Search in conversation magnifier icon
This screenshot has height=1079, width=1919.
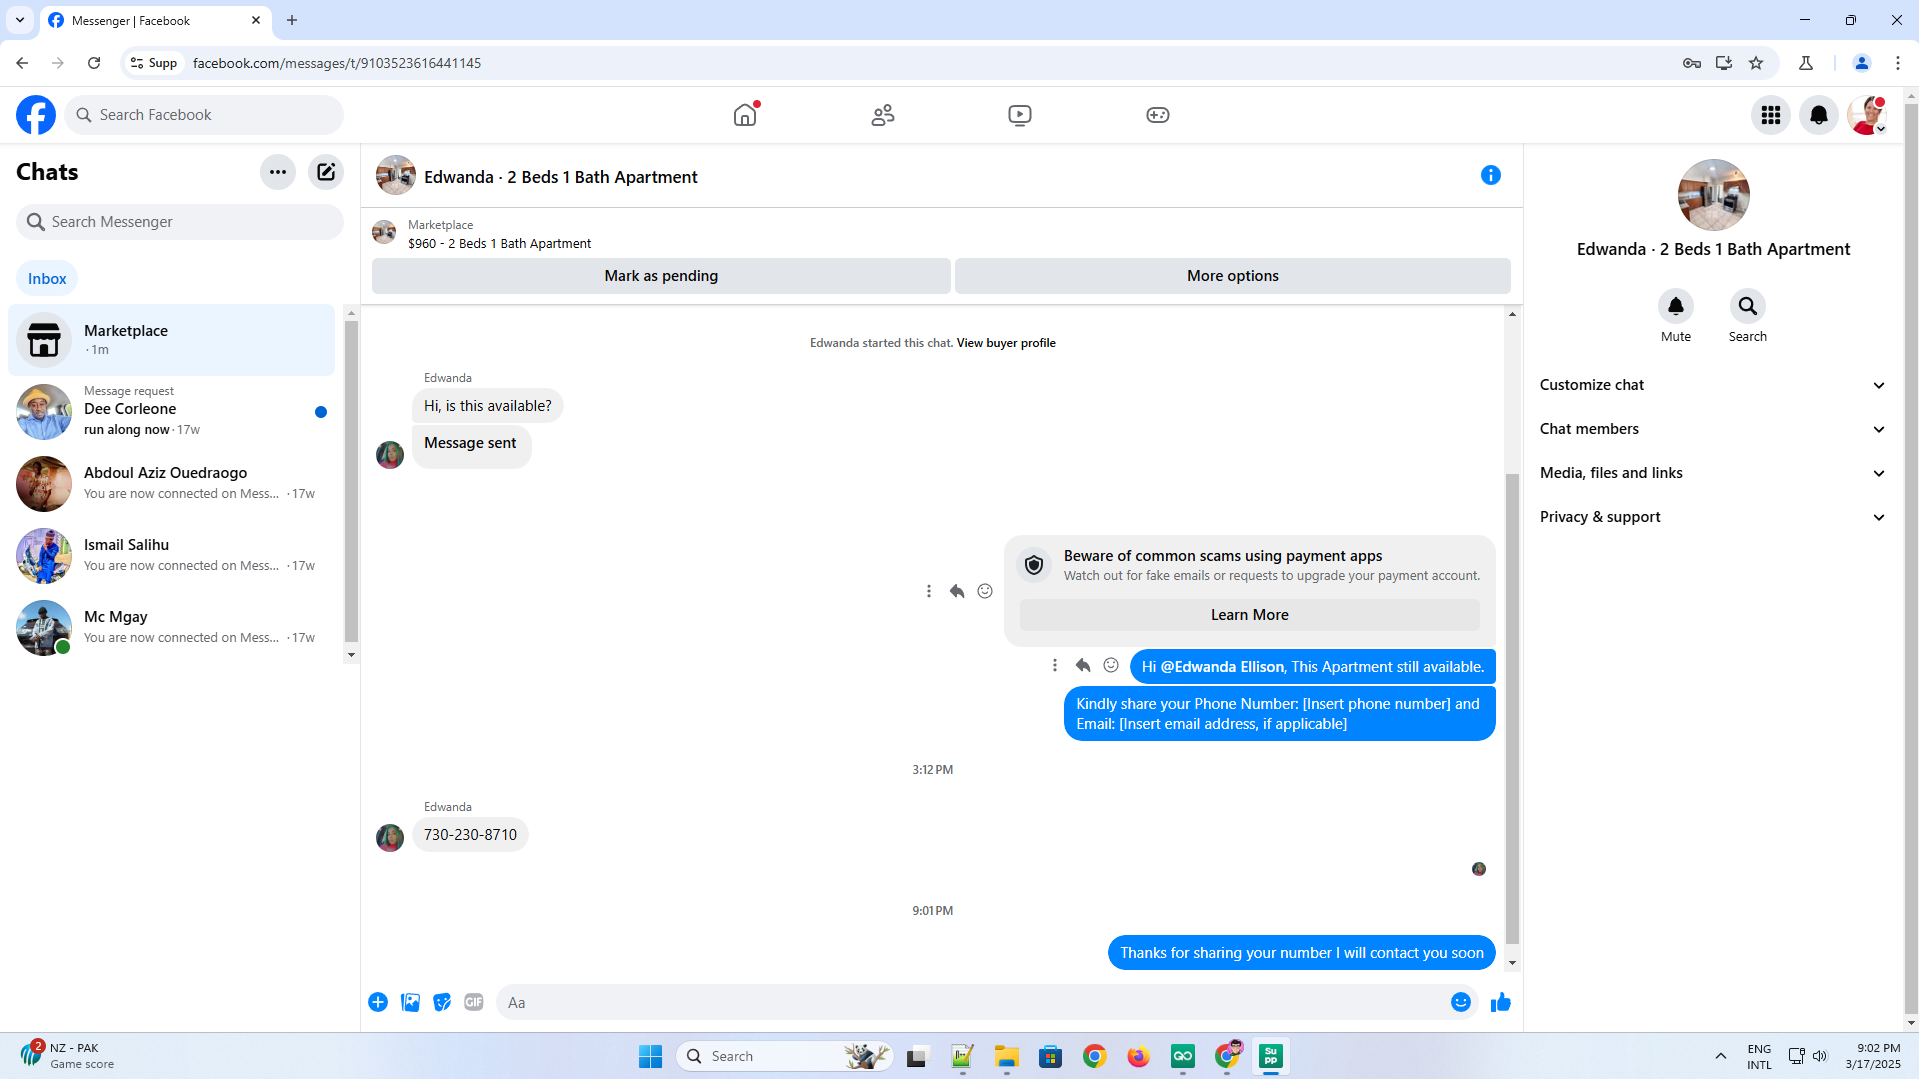[x=1748, y=306]
